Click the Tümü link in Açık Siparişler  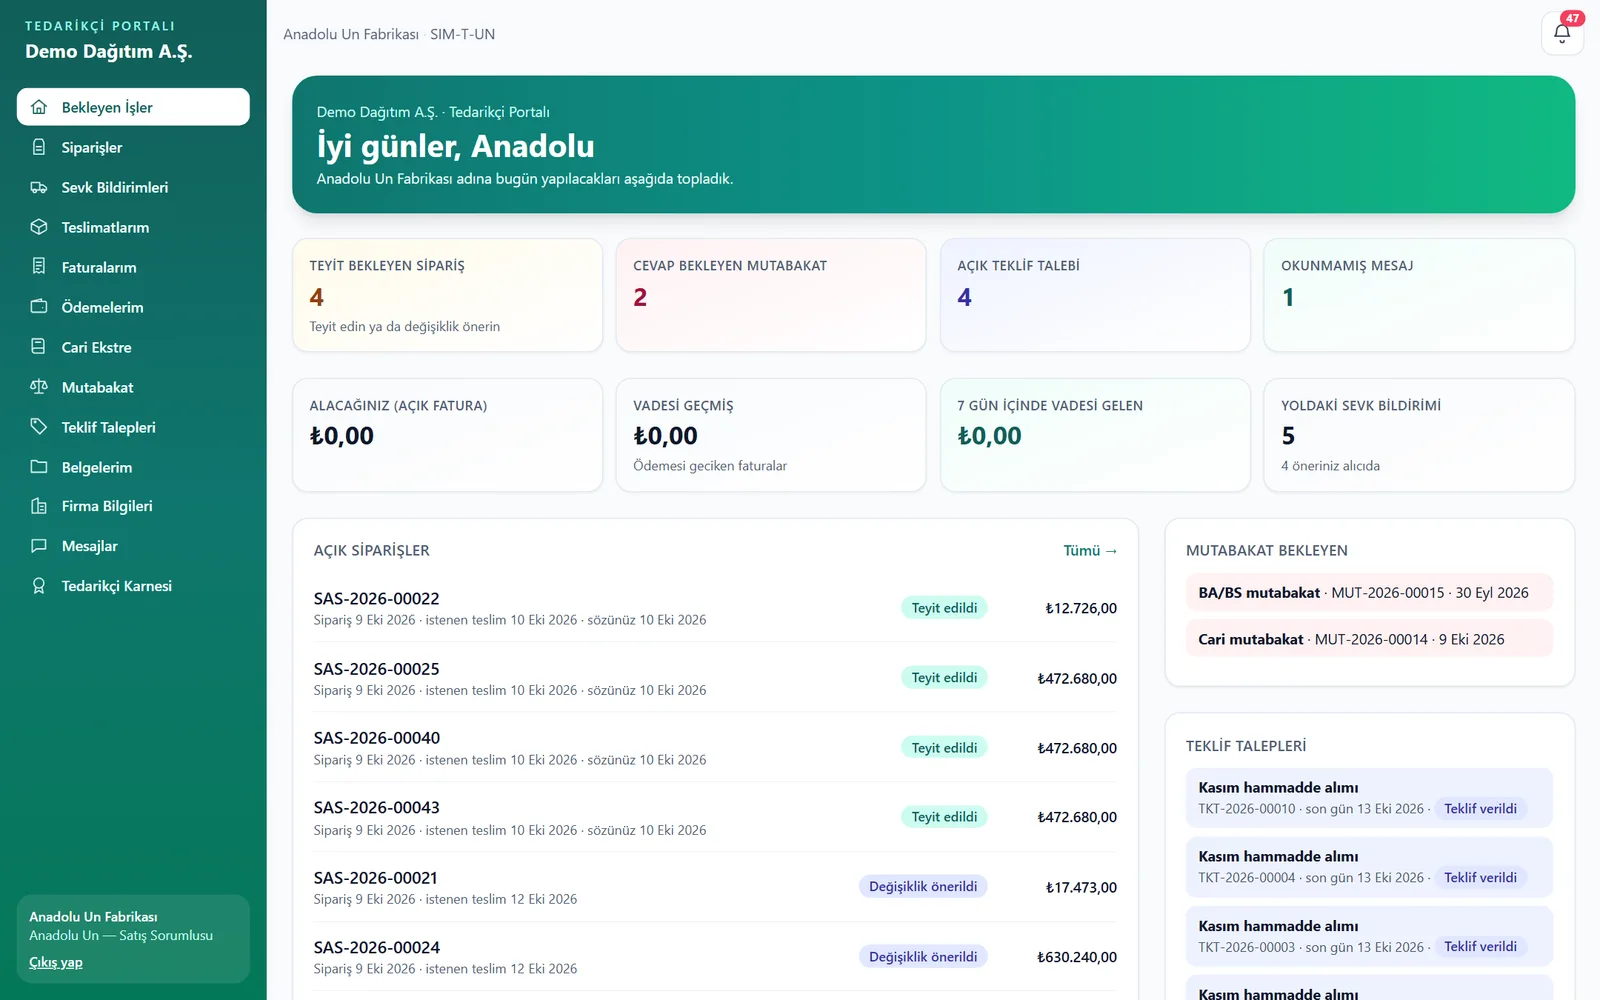coord(1090,551)
